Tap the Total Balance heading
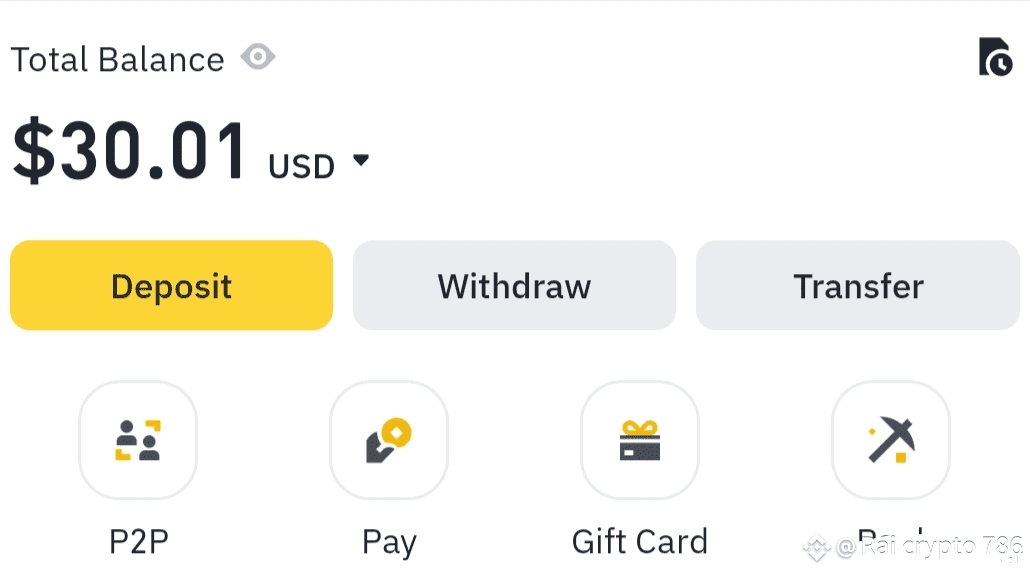Screen dimensions: 1030x573 [118, 60]
